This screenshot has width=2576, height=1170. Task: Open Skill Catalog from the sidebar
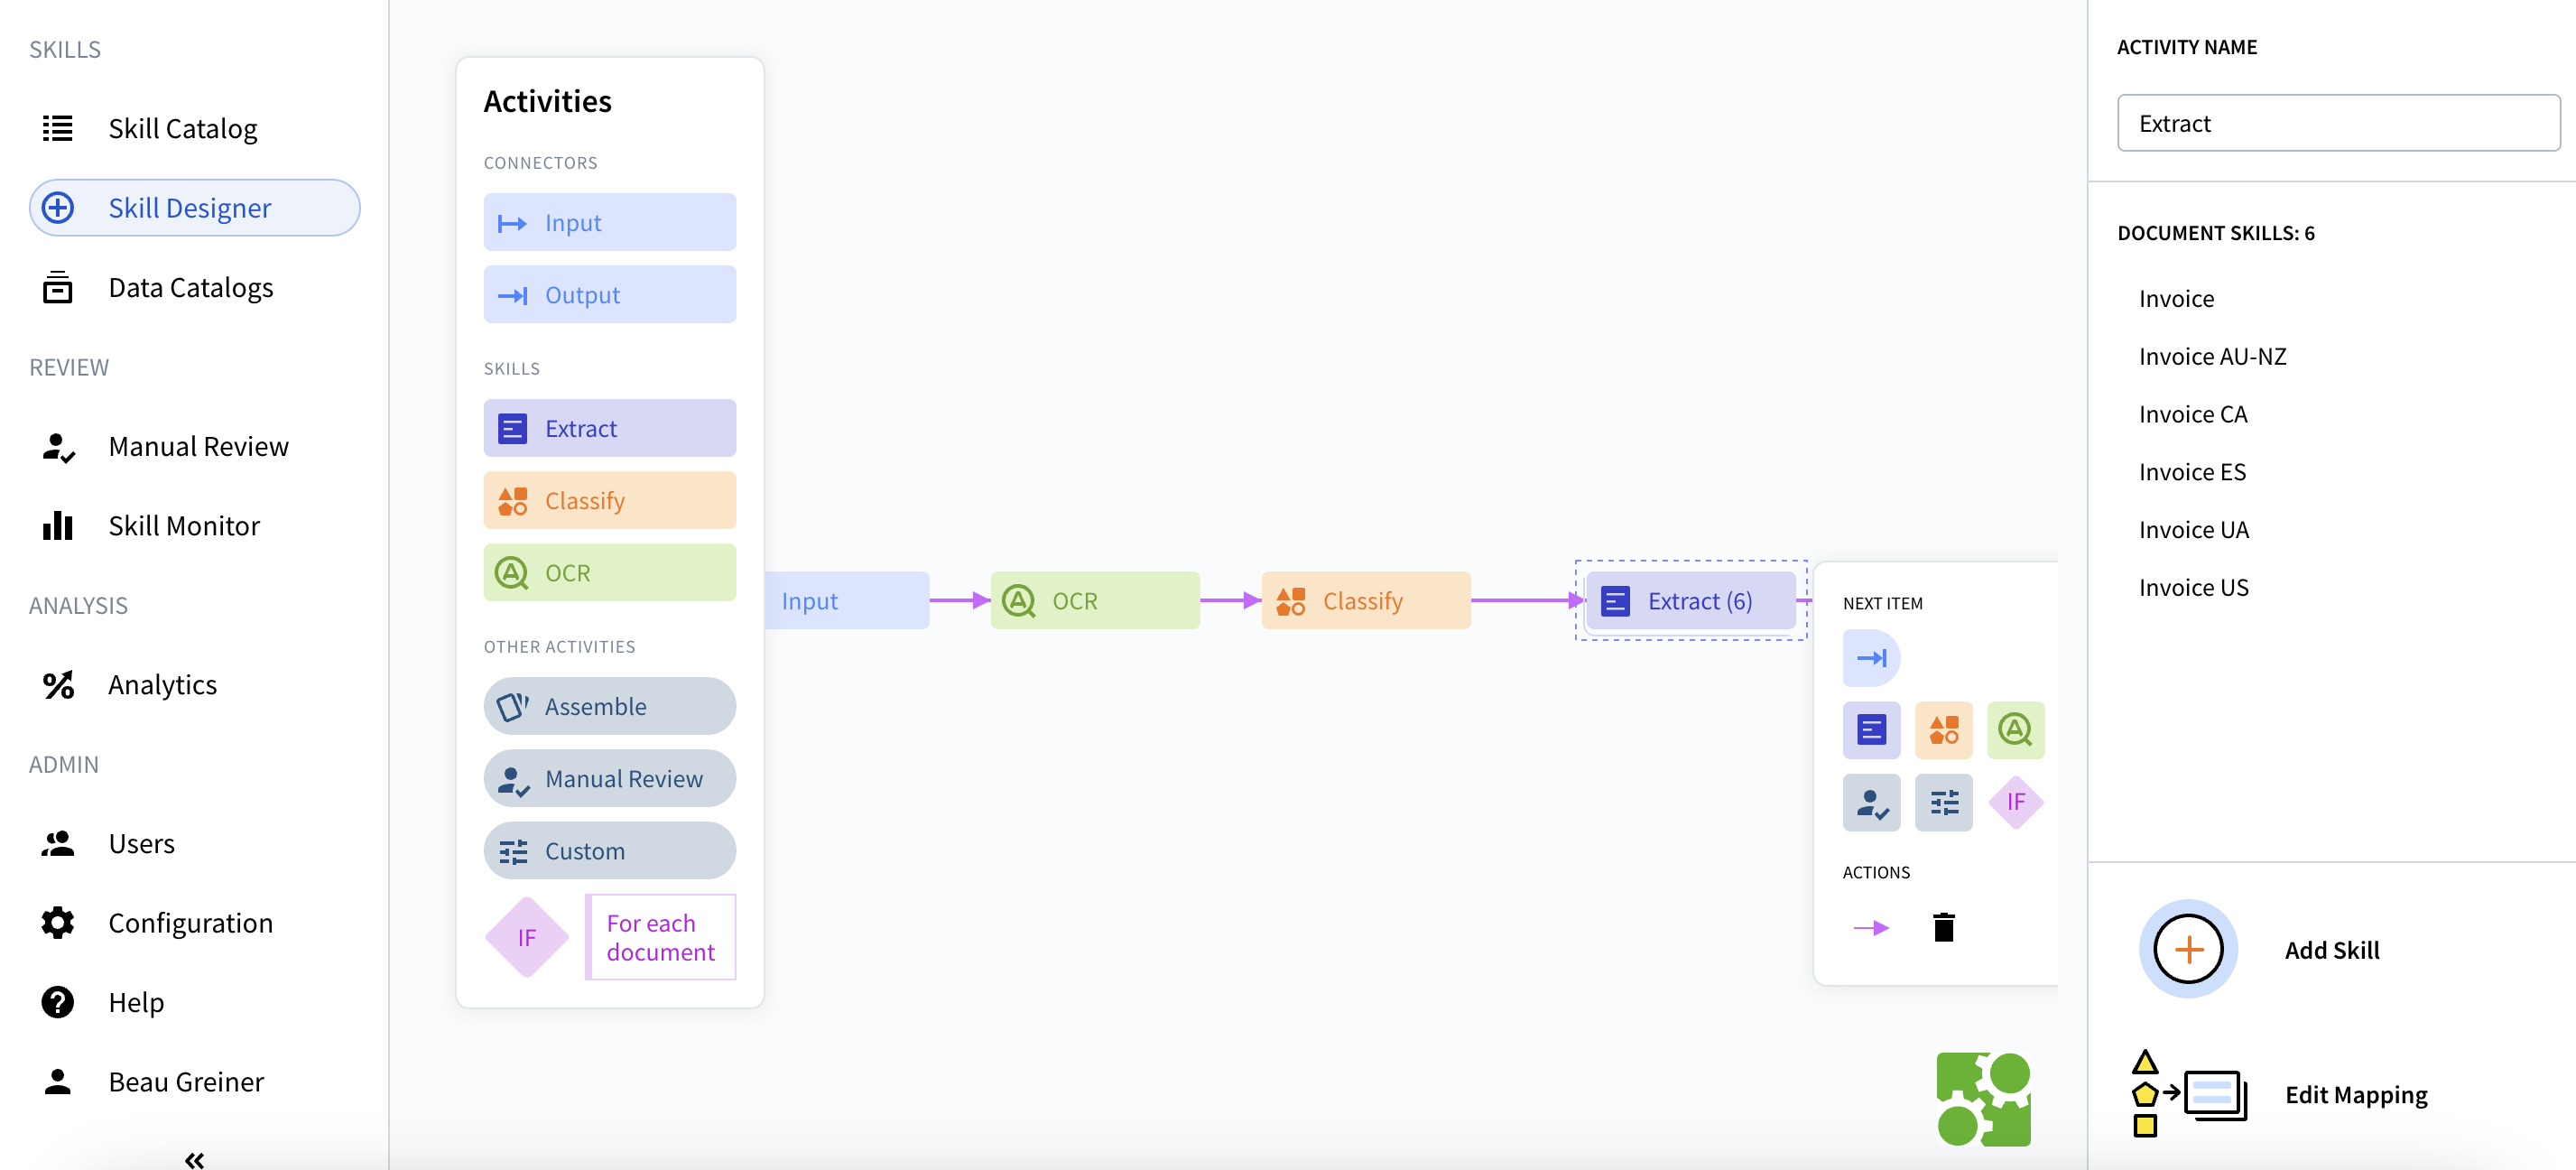point(182,128)
